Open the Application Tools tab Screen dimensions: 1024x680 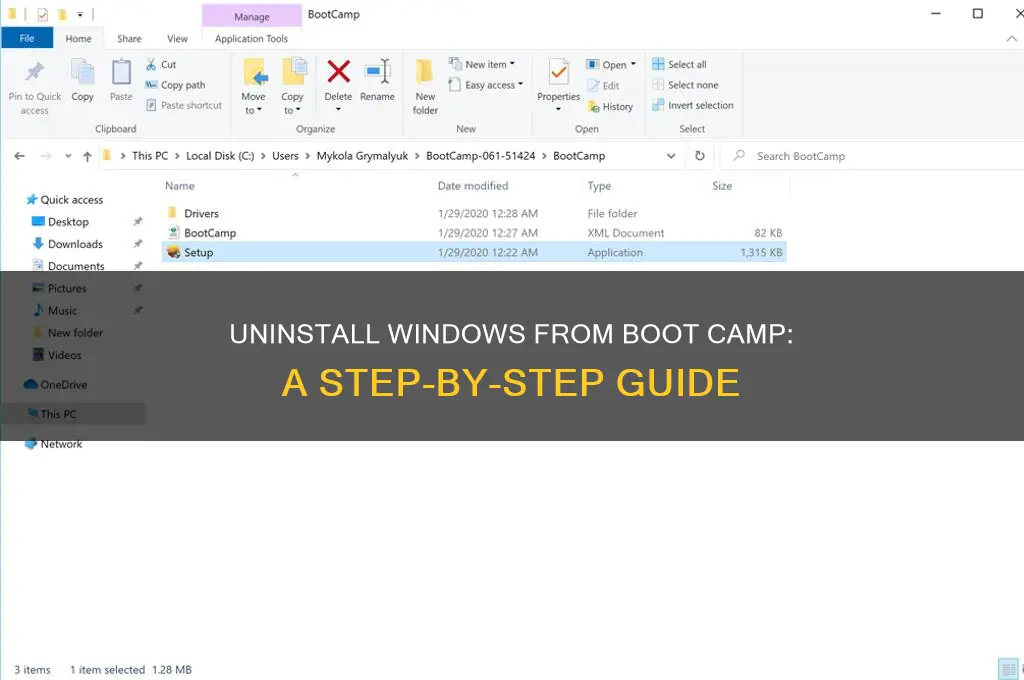point(251,39)
